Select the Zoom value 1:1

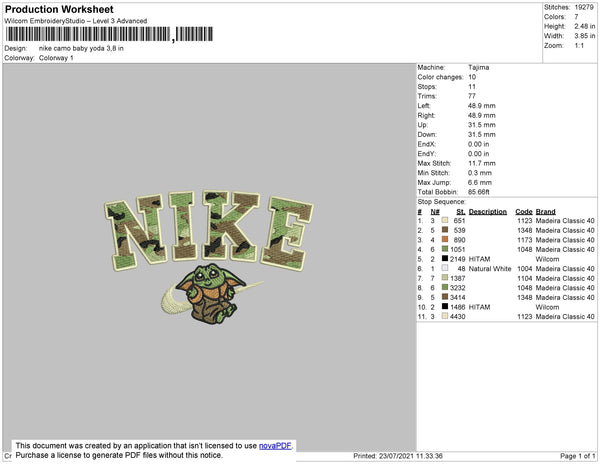point(579,46)
